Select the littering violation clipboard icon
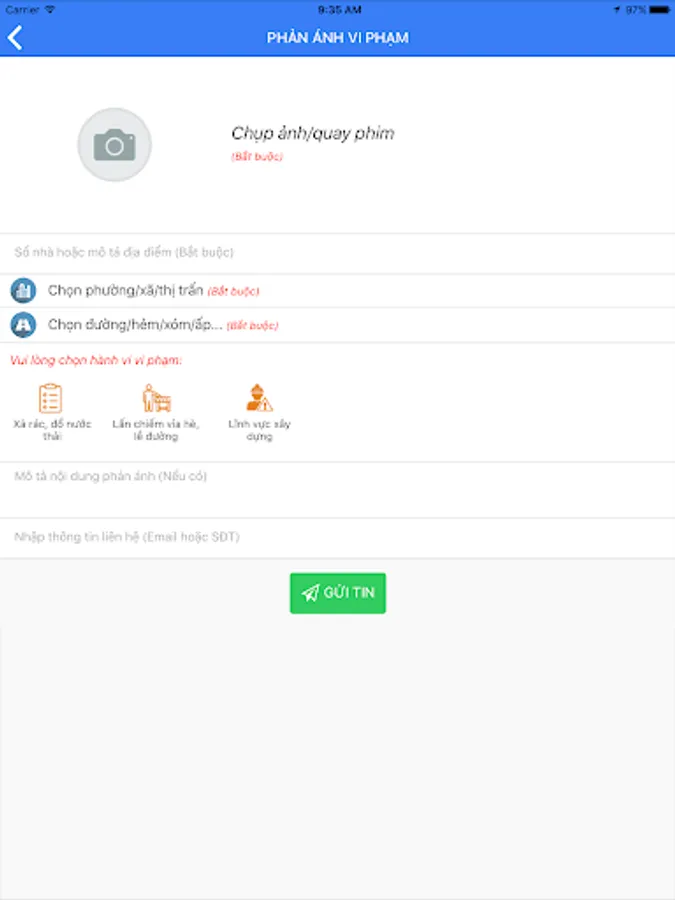 click(51, 398)
